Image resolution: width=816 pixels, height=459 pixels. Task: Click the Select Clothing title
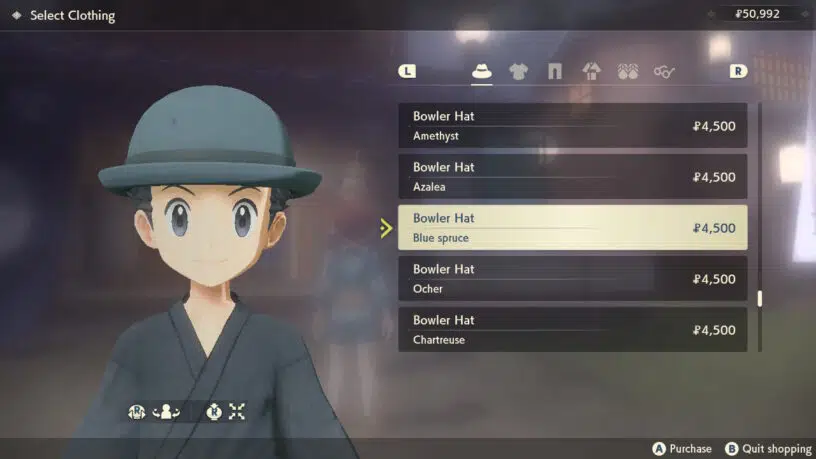point(72,16)
